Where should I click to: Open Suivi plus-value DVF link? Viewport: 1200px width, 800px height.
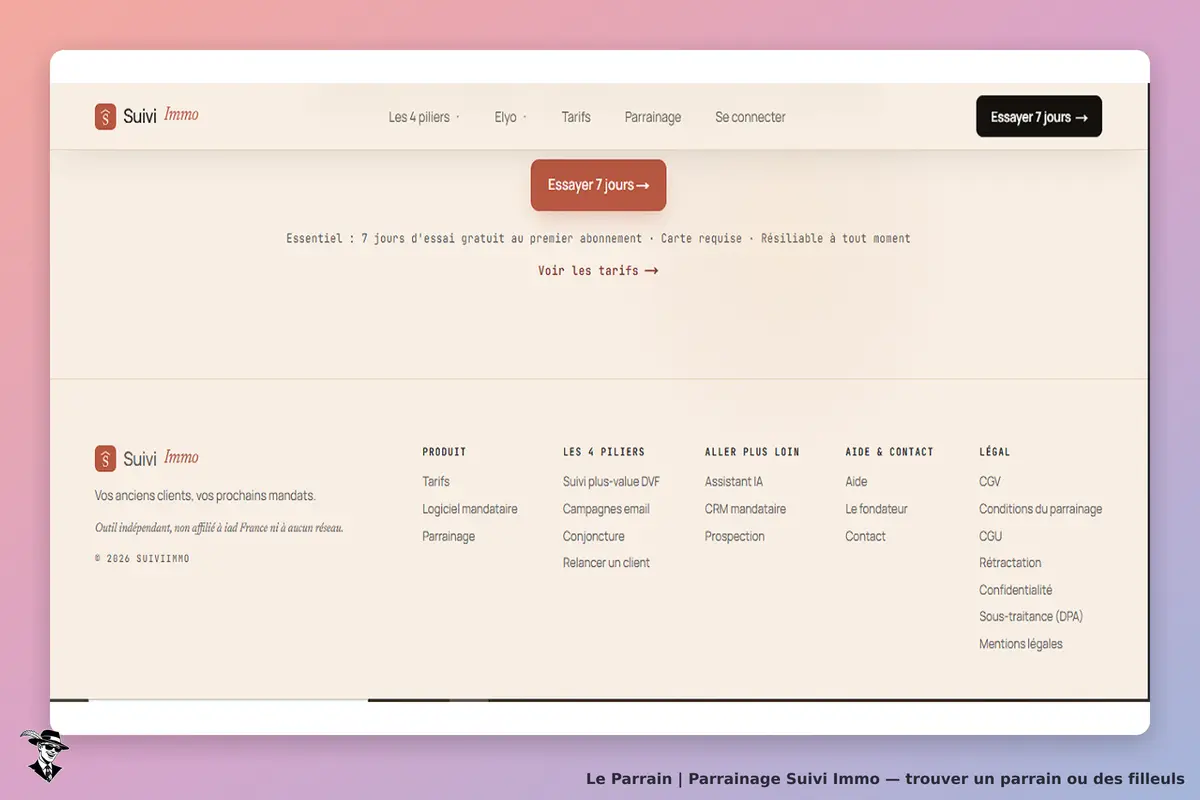tap(611, 481)
